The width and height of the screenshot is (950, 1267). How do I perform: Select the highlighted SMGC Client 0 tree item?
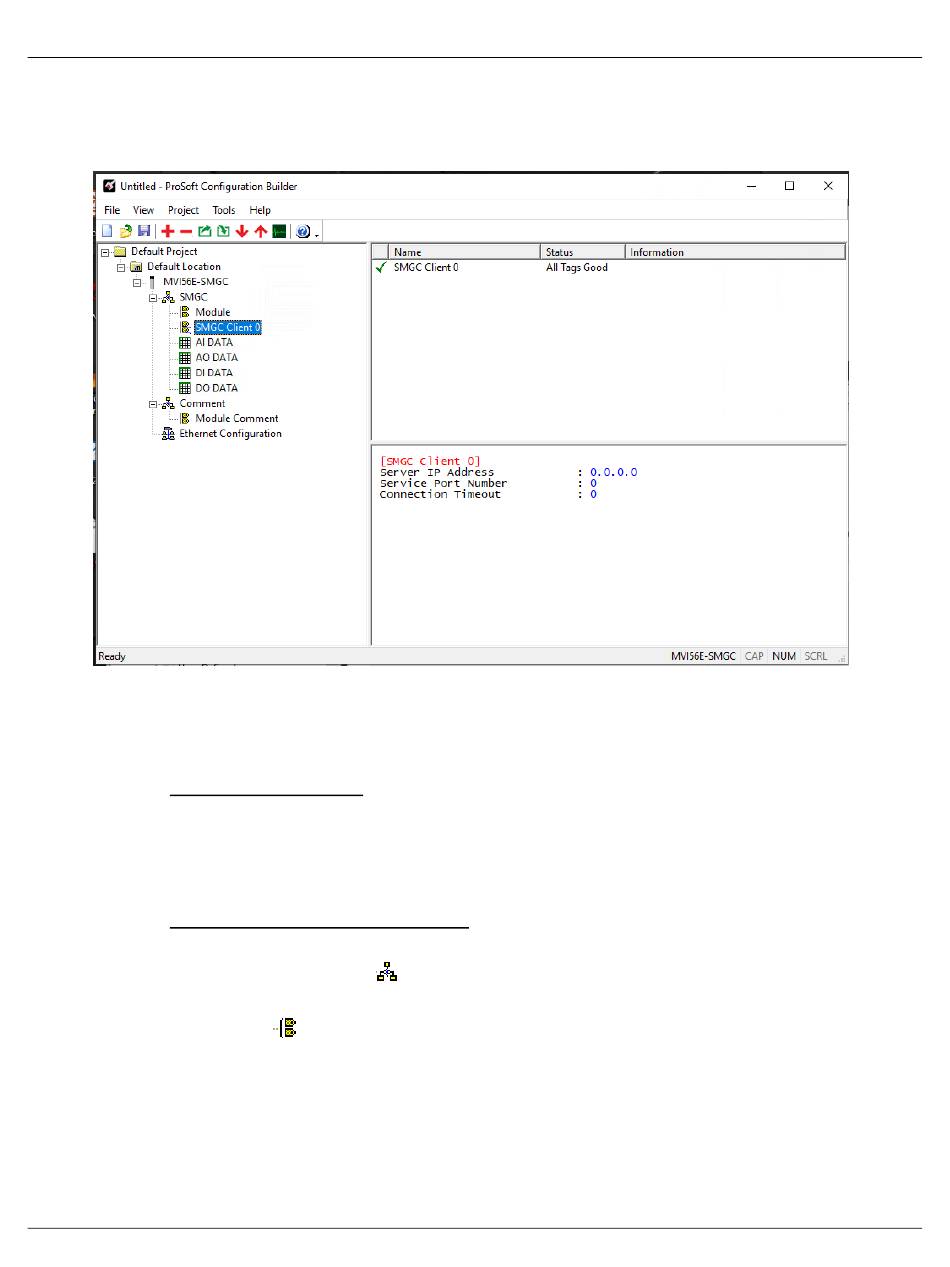pos(228,328)
